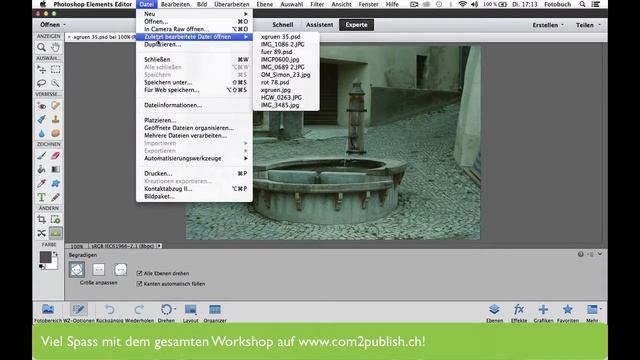Choose Kontaktabzug II... menu item
The height and width of the screenshot is (360, 640).
194,189
